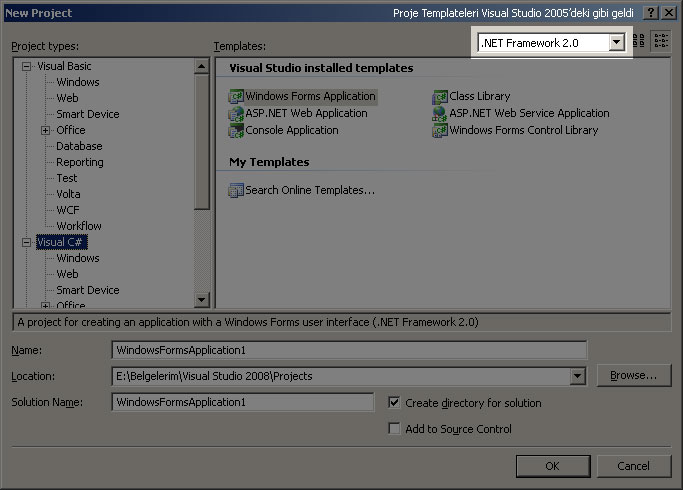Viewport: 683px width, 490px height.
Task: Switch templates view to small icons
Action: pos(661,41)
